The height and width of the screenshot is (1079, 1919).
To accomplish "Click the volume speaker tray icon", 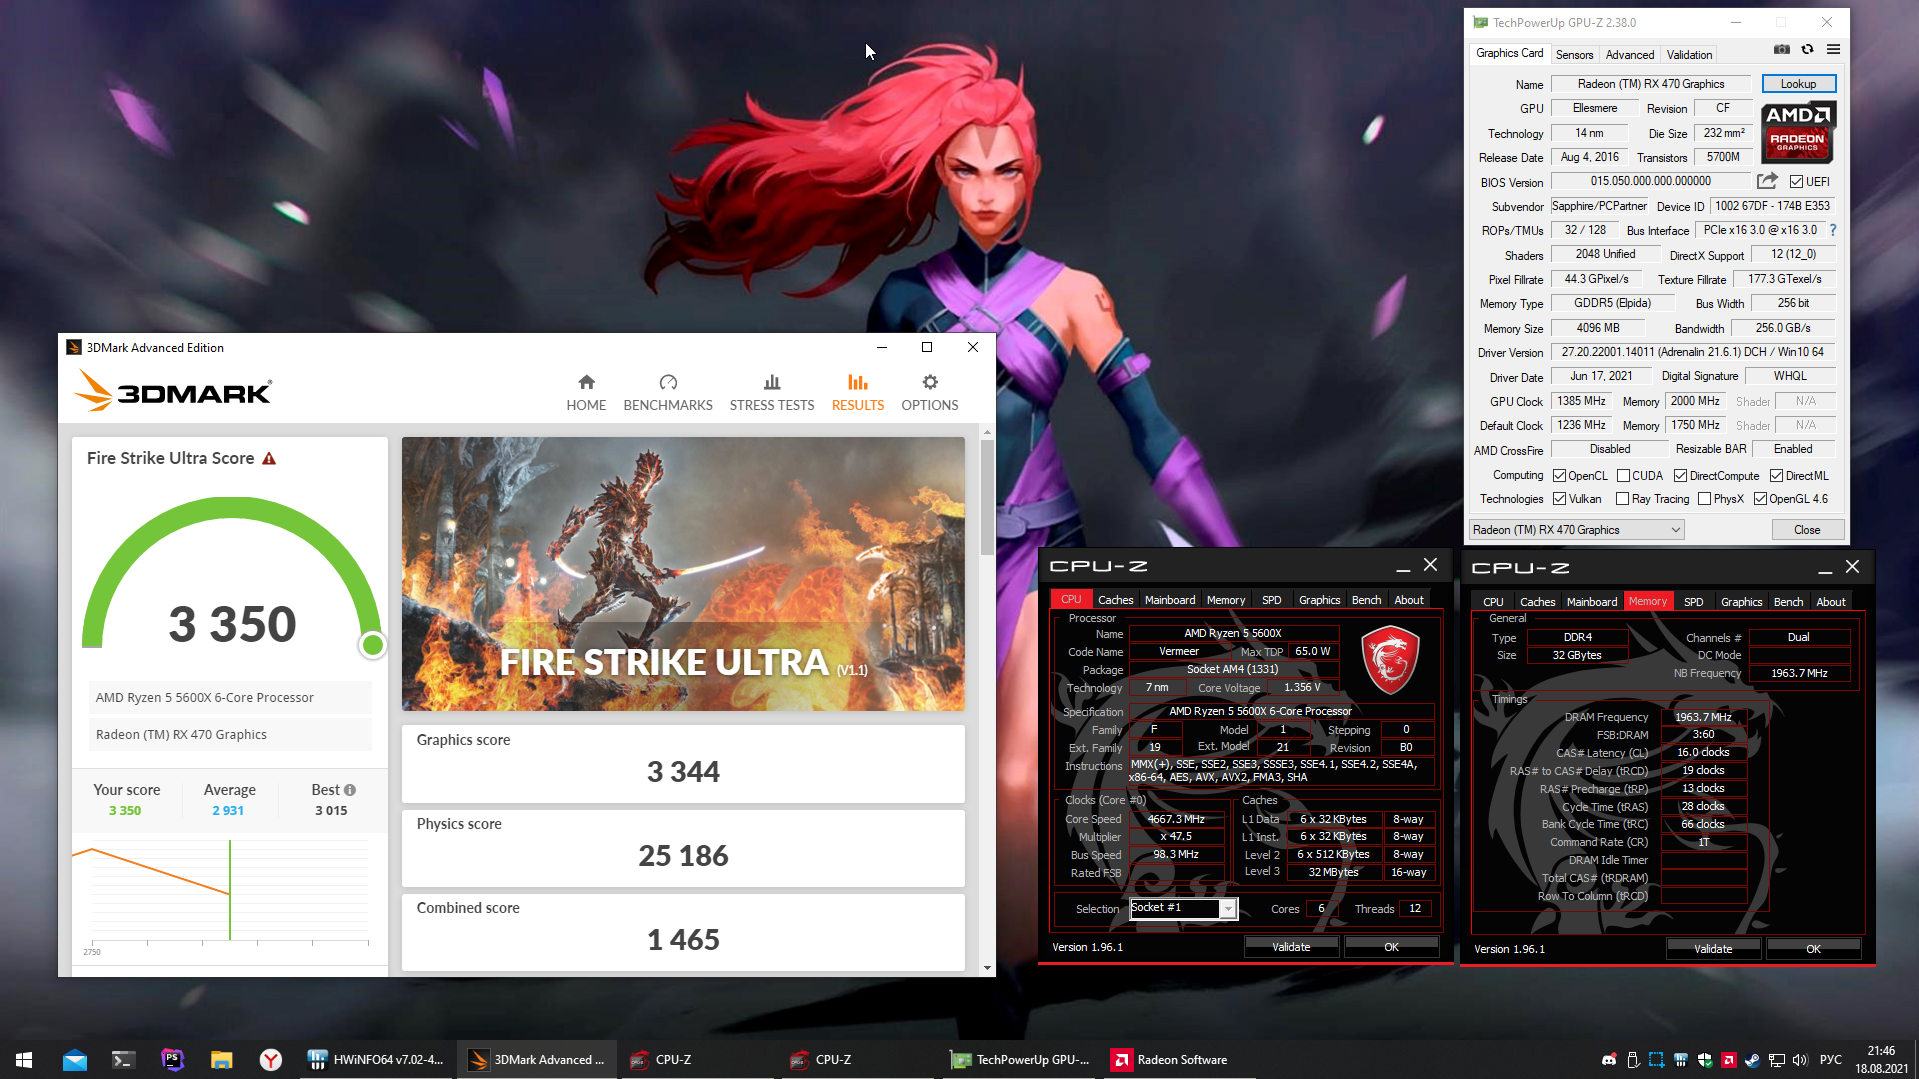I will tap(1800, 1060).
